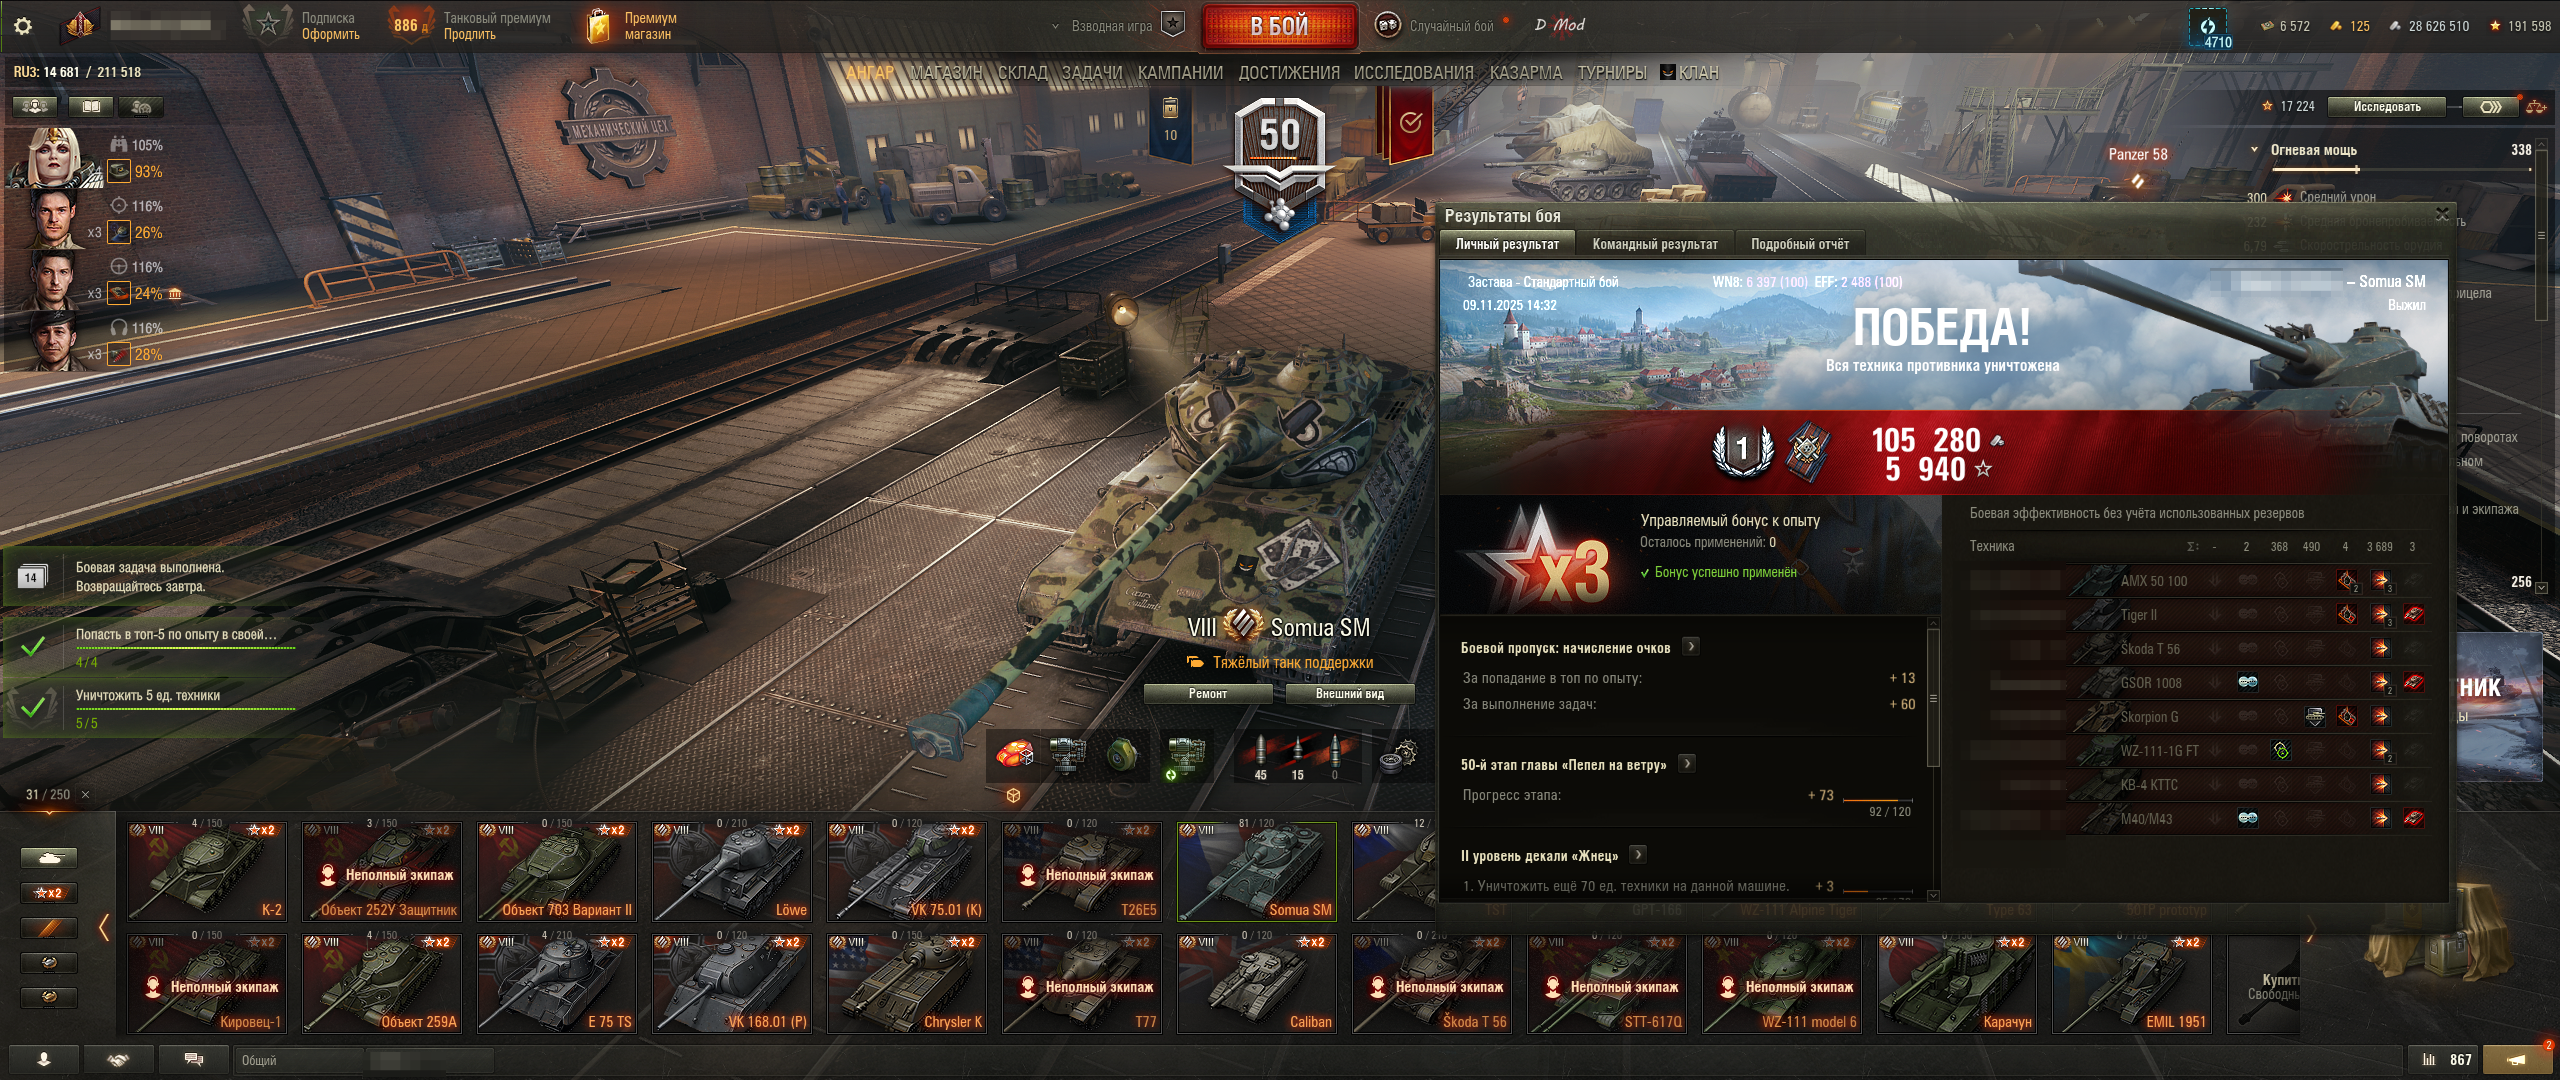The image size is (2560, 1080).
Task: Click the battle results panel scrollbar
Action: click(x=1933, y=700)
